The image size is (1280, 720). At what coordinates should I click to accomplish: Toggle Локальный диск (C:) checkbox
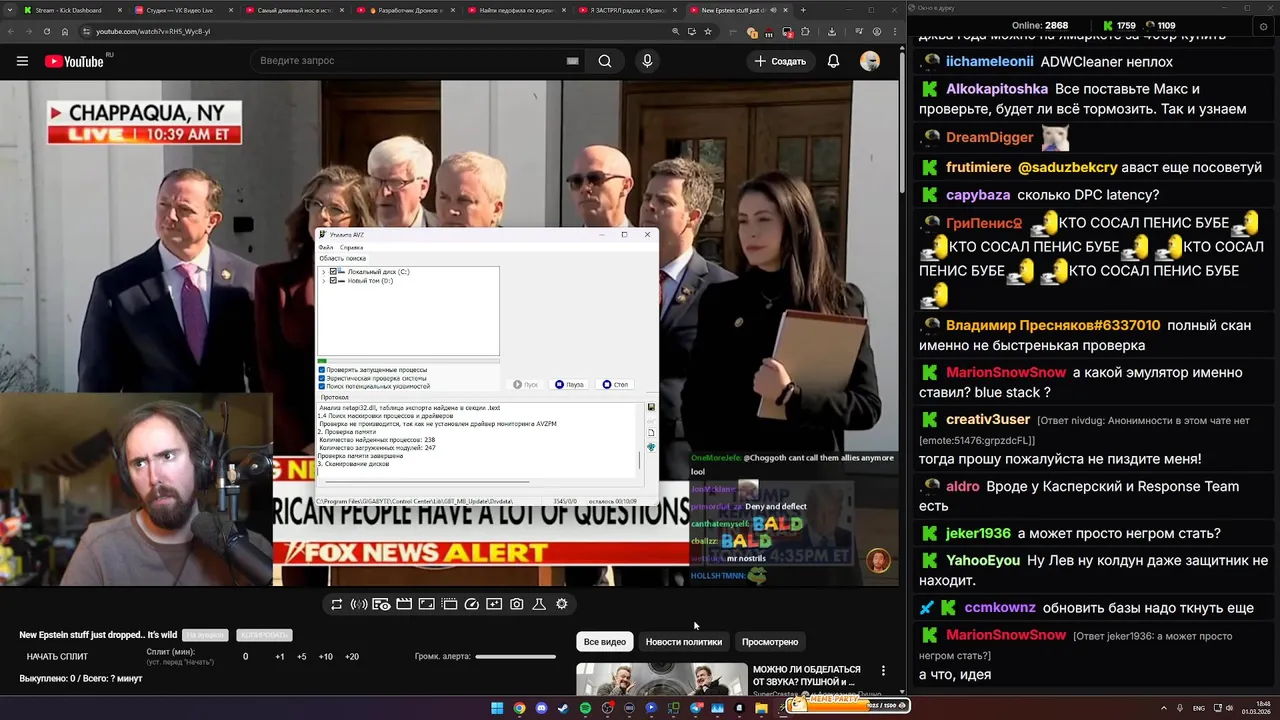333,271
